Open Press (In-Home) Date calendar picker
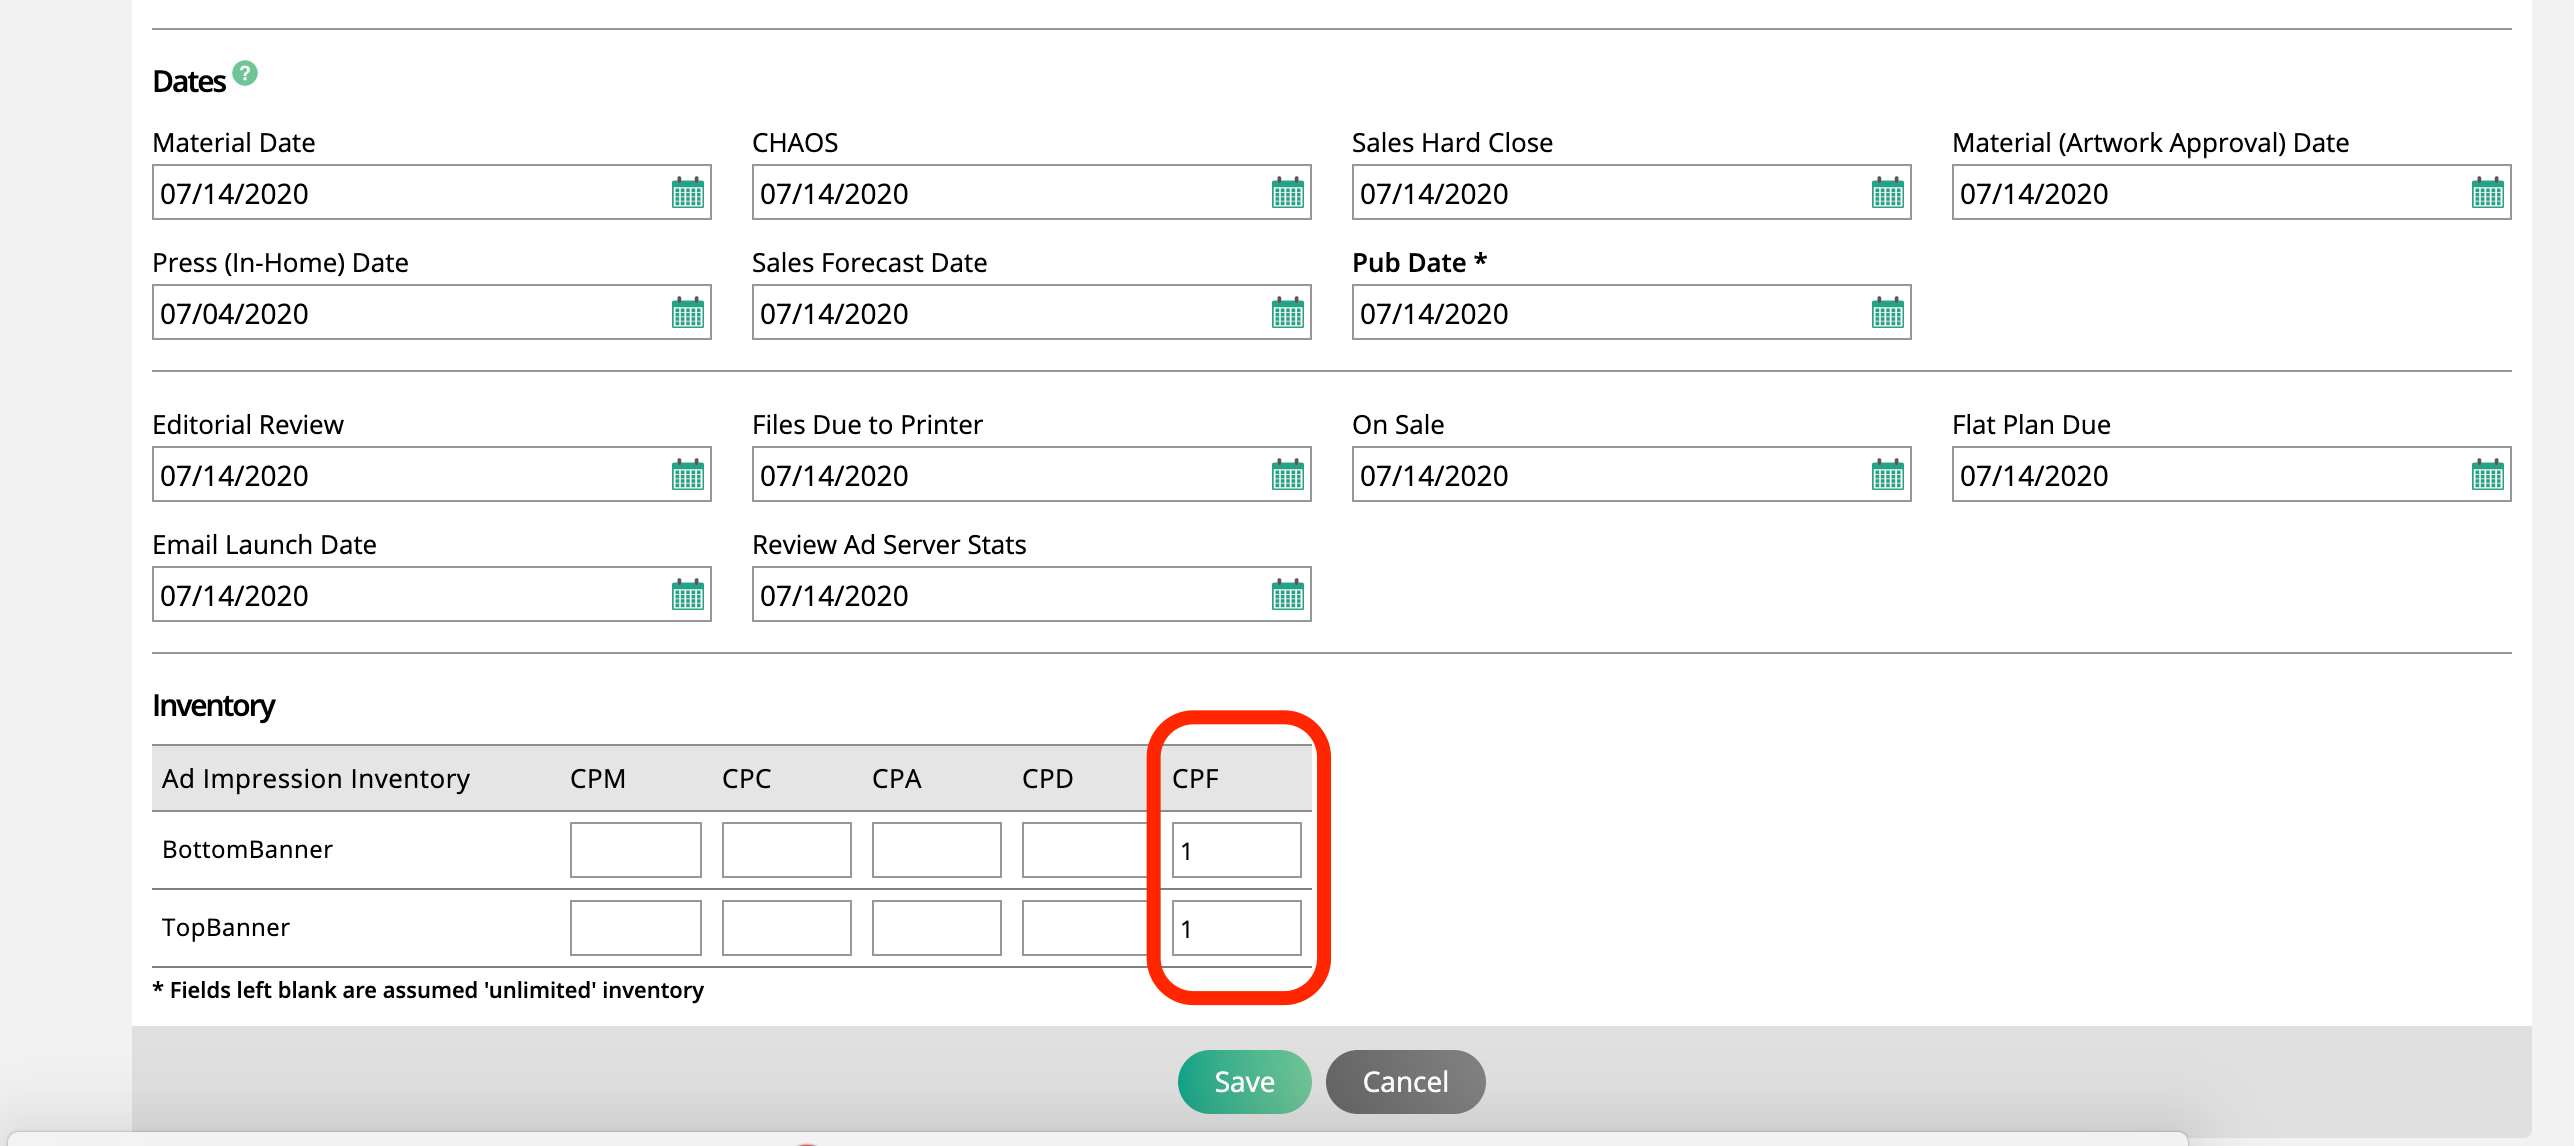This screenshot has width=2574, height=1146. click(687, 313)
